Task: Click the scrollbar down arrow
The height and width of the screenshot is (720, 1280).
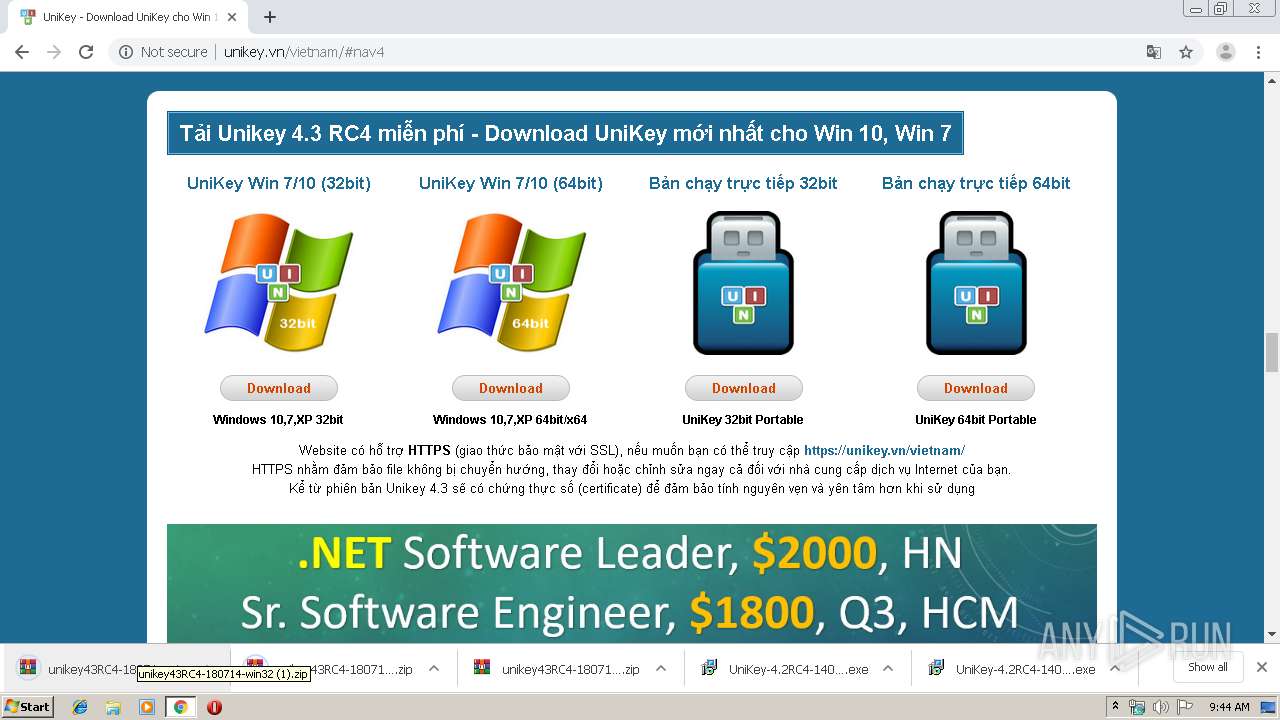Action: click(1272, 634)
